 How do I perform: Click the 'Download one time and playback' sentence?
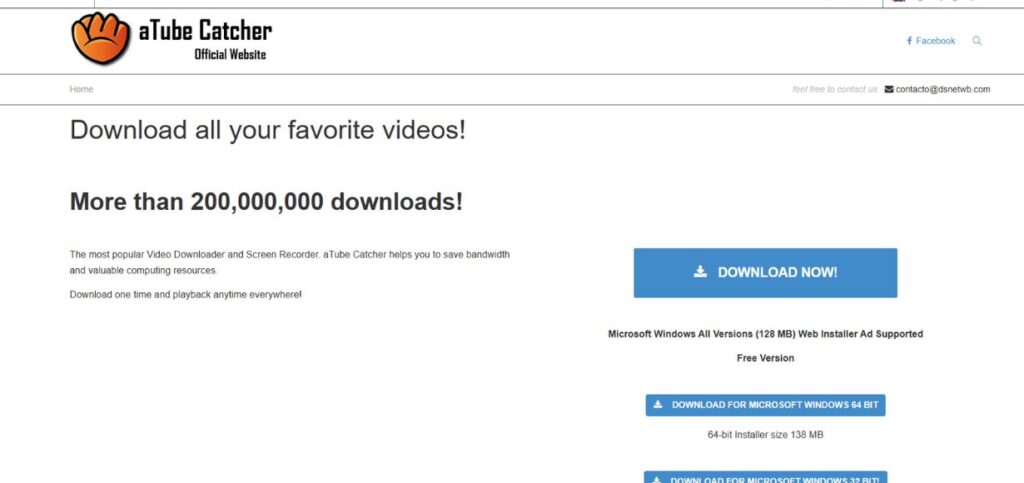185,294
